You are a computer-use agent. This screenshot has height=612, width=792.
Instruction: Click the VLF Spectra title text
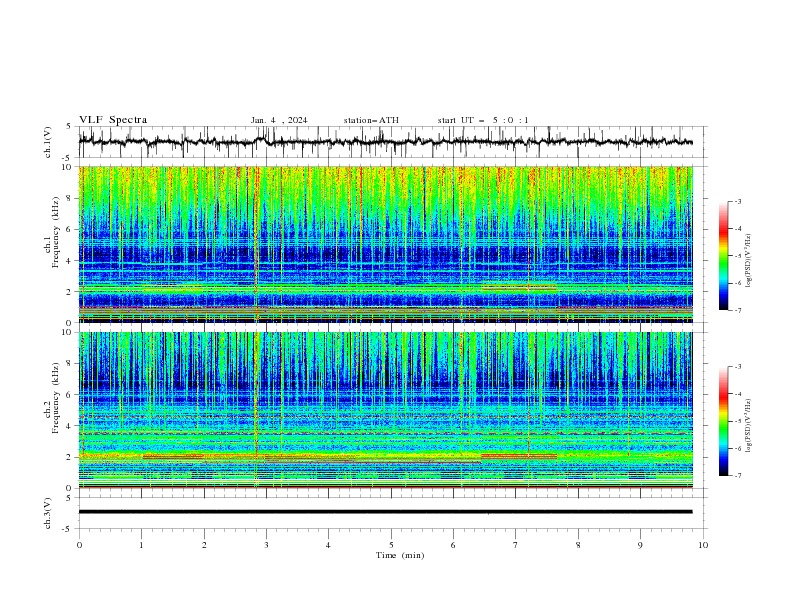point(113,120)
